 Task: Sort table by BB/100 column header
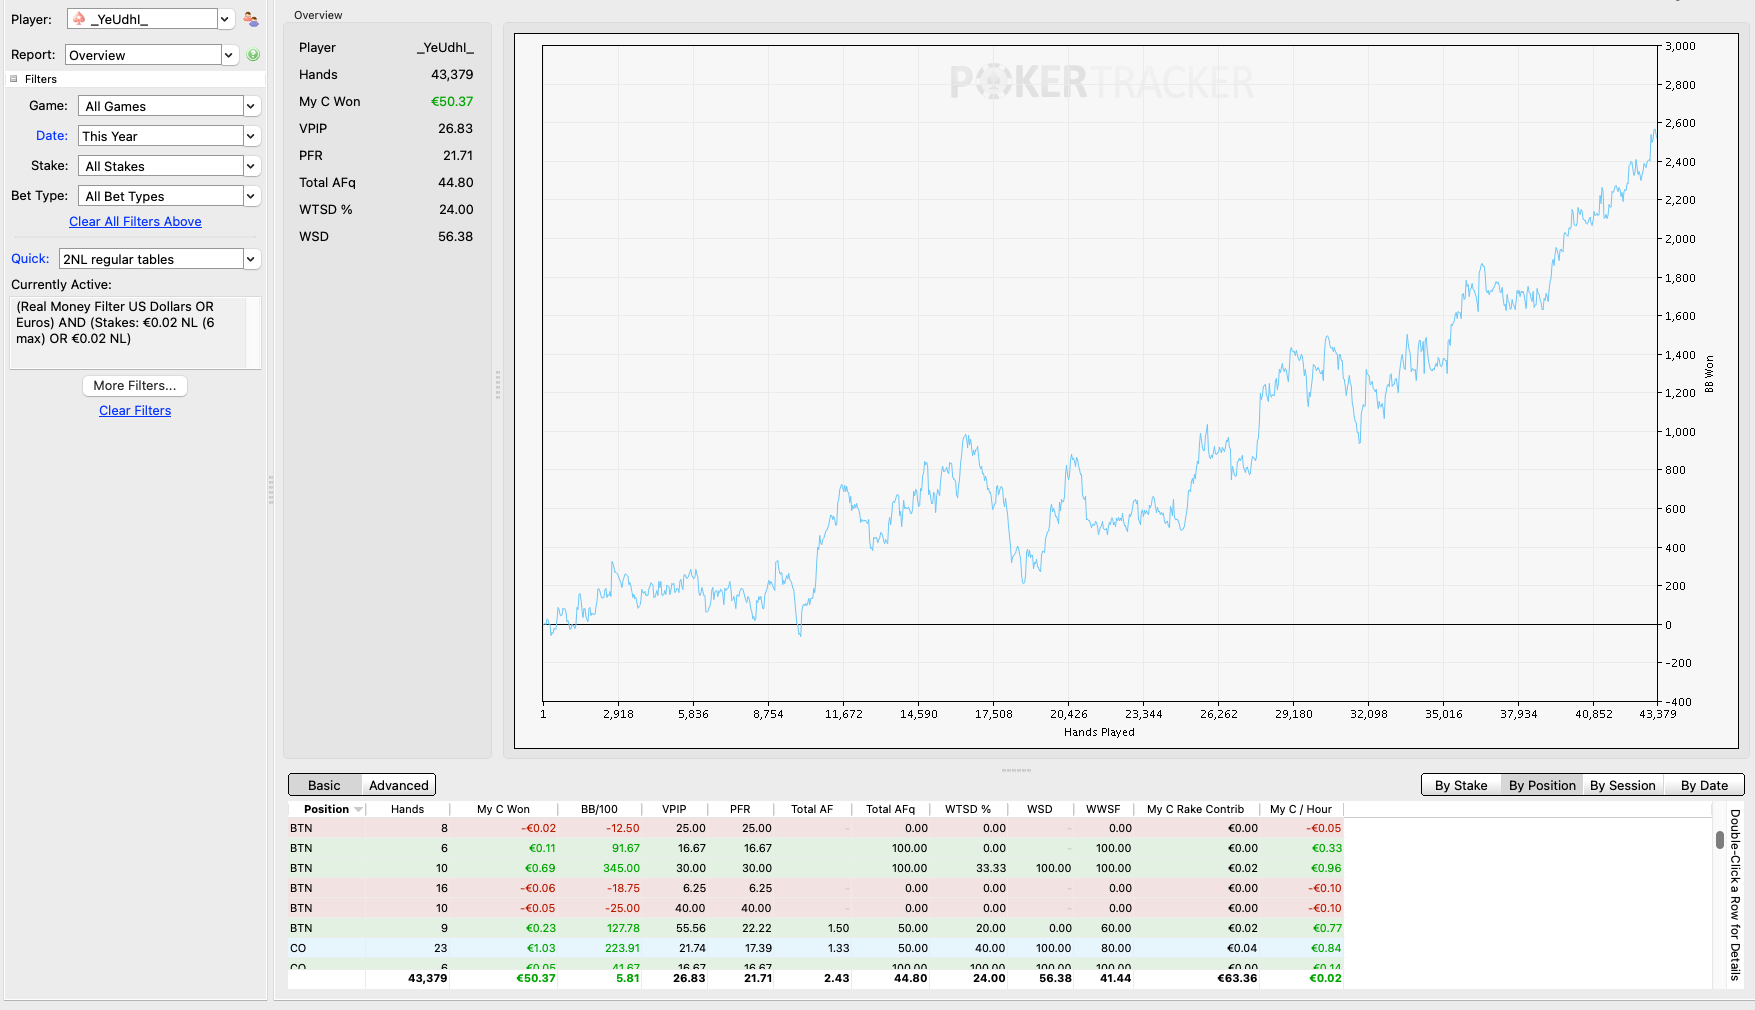599,809
